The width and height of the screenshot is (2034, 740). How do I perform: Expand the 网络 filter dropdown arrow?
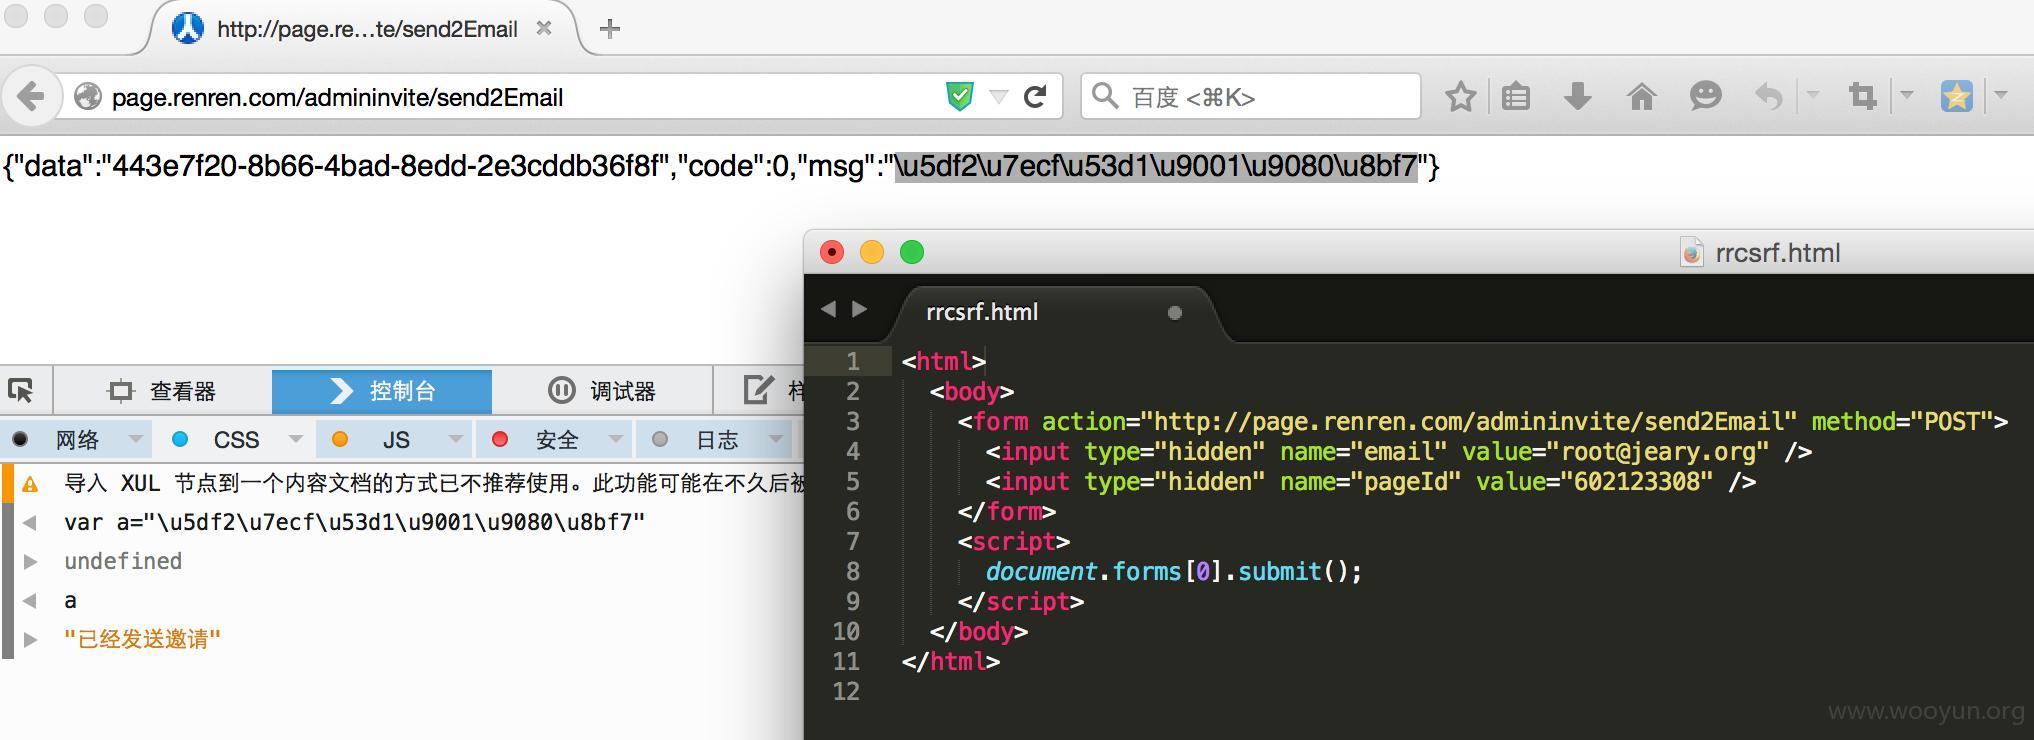point(136,439)
